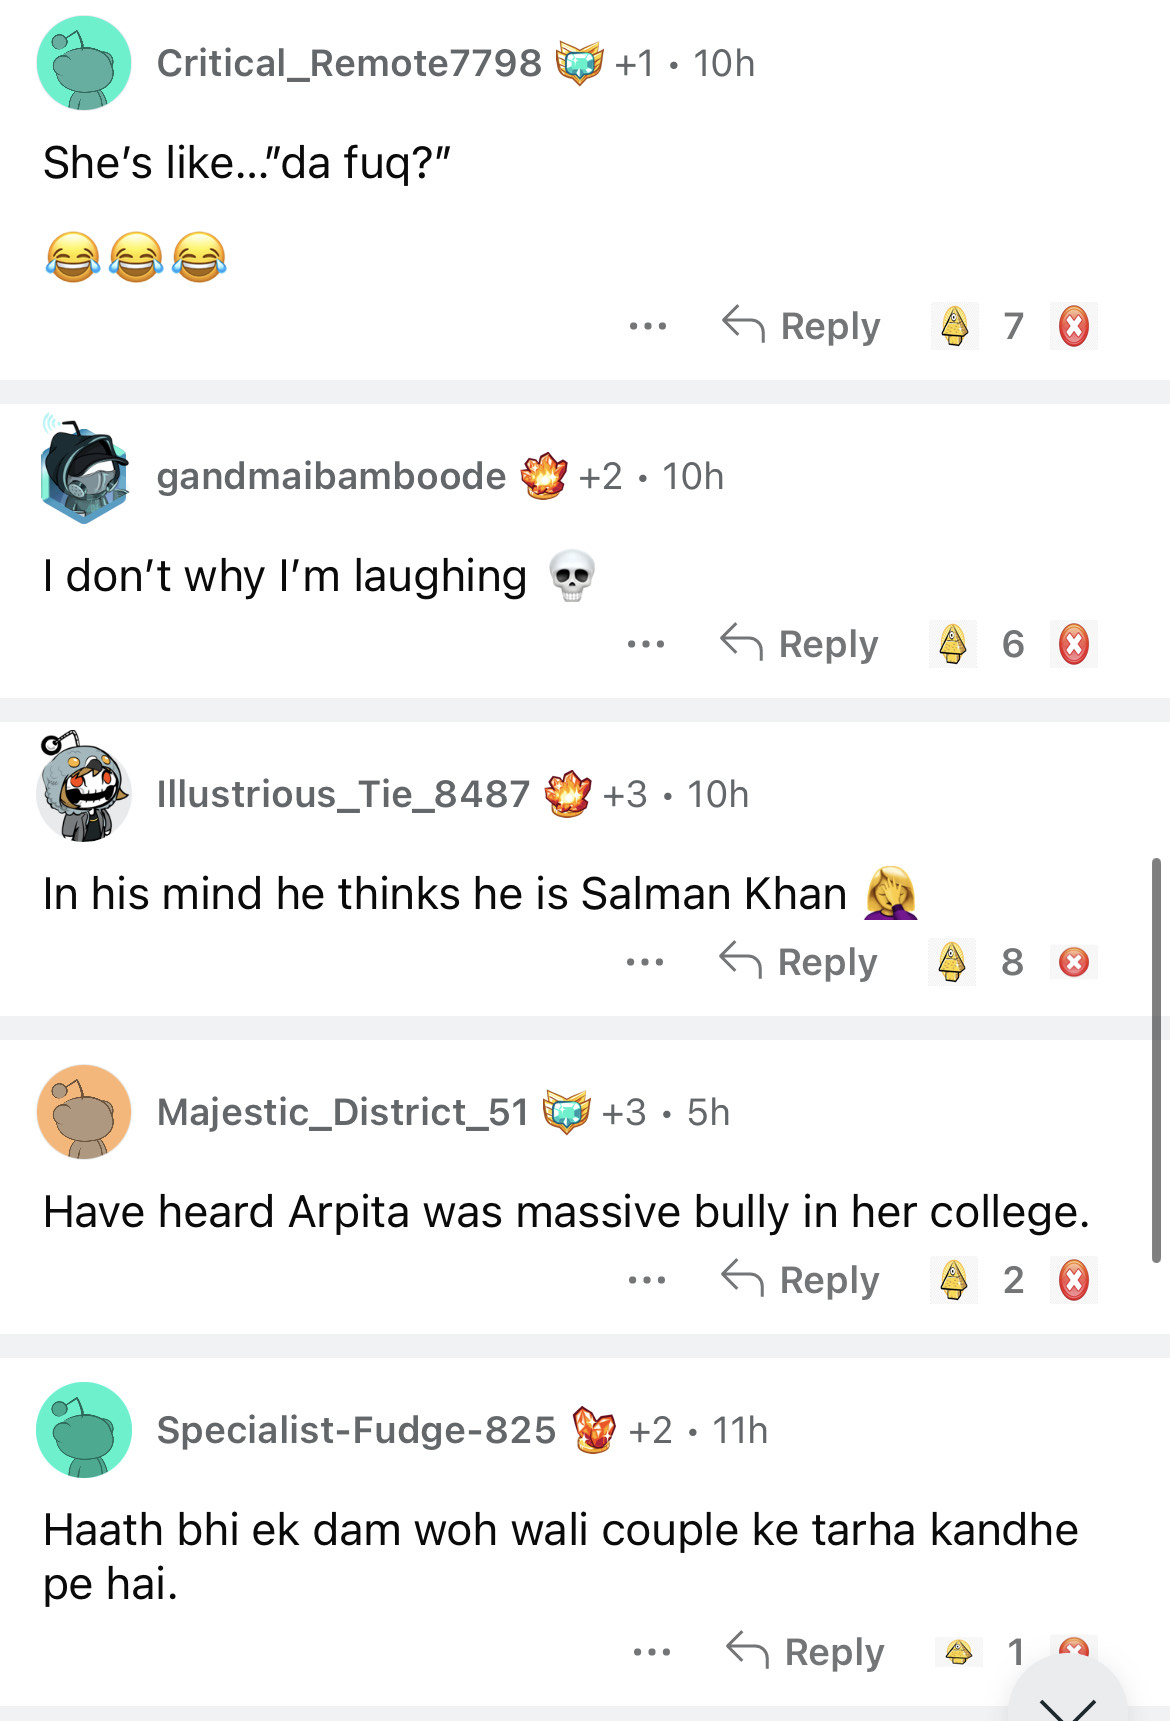The height and width of the screenshot is (1721, 1170).
Task: Show options menu for Majestic_District_51's comment
Action: pos(647,1280)
